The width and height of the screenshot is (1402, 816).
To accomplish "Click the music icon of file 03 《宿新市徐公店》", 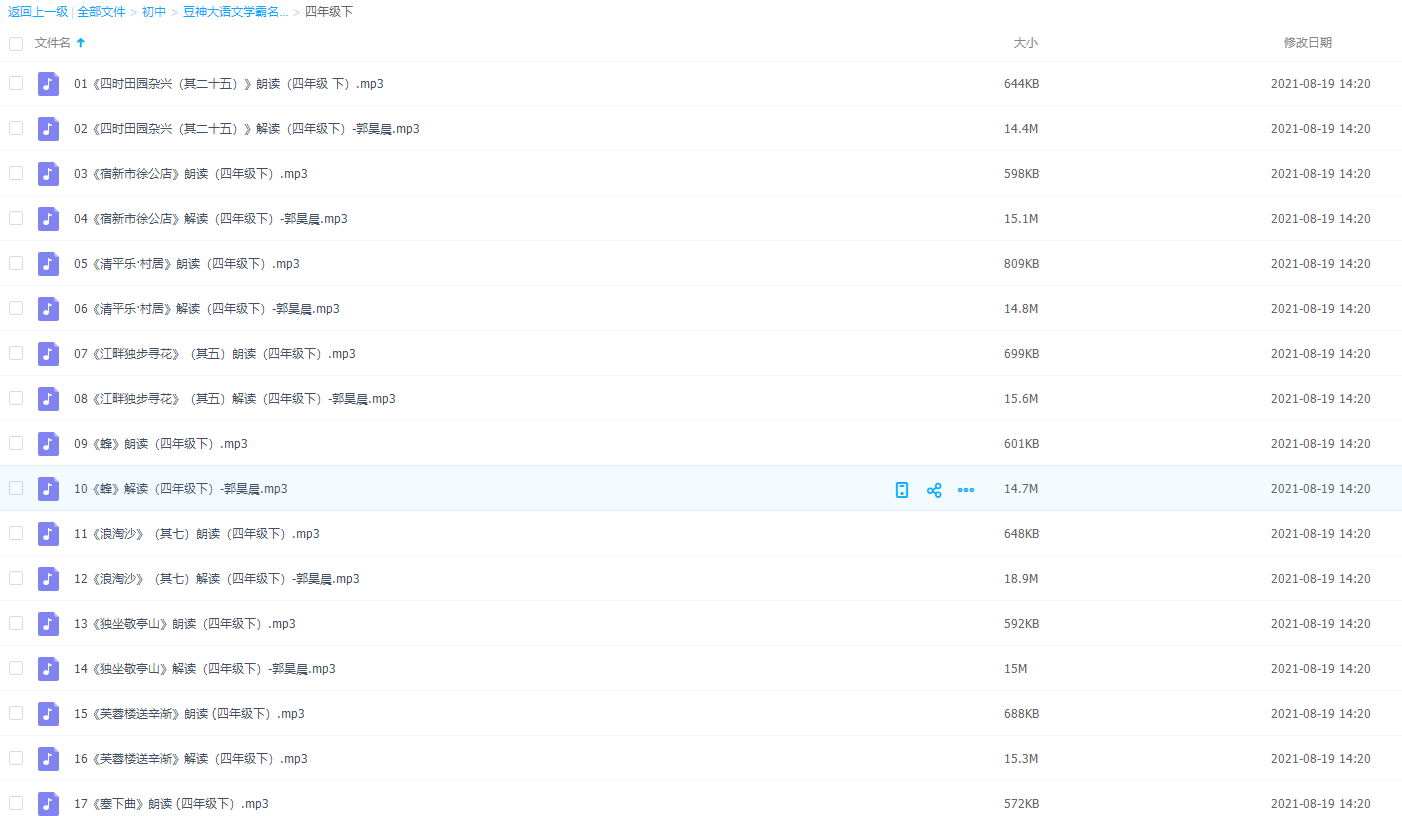I will pos(48,174).
